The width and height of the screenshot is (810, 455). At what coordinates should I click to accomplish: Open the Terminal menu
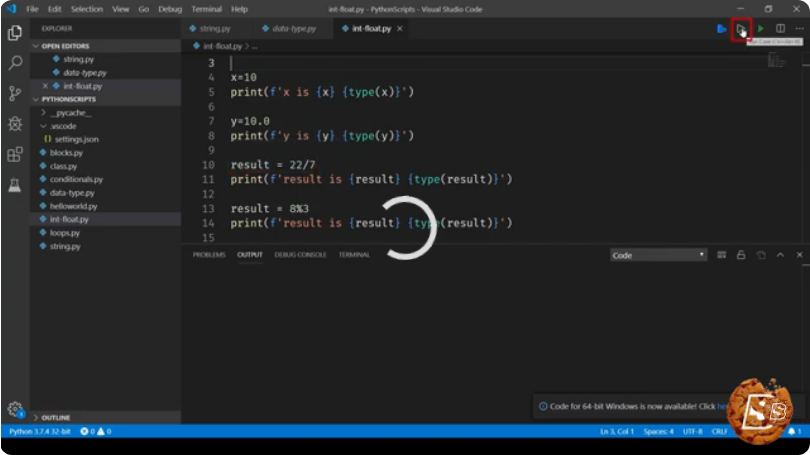207,9
